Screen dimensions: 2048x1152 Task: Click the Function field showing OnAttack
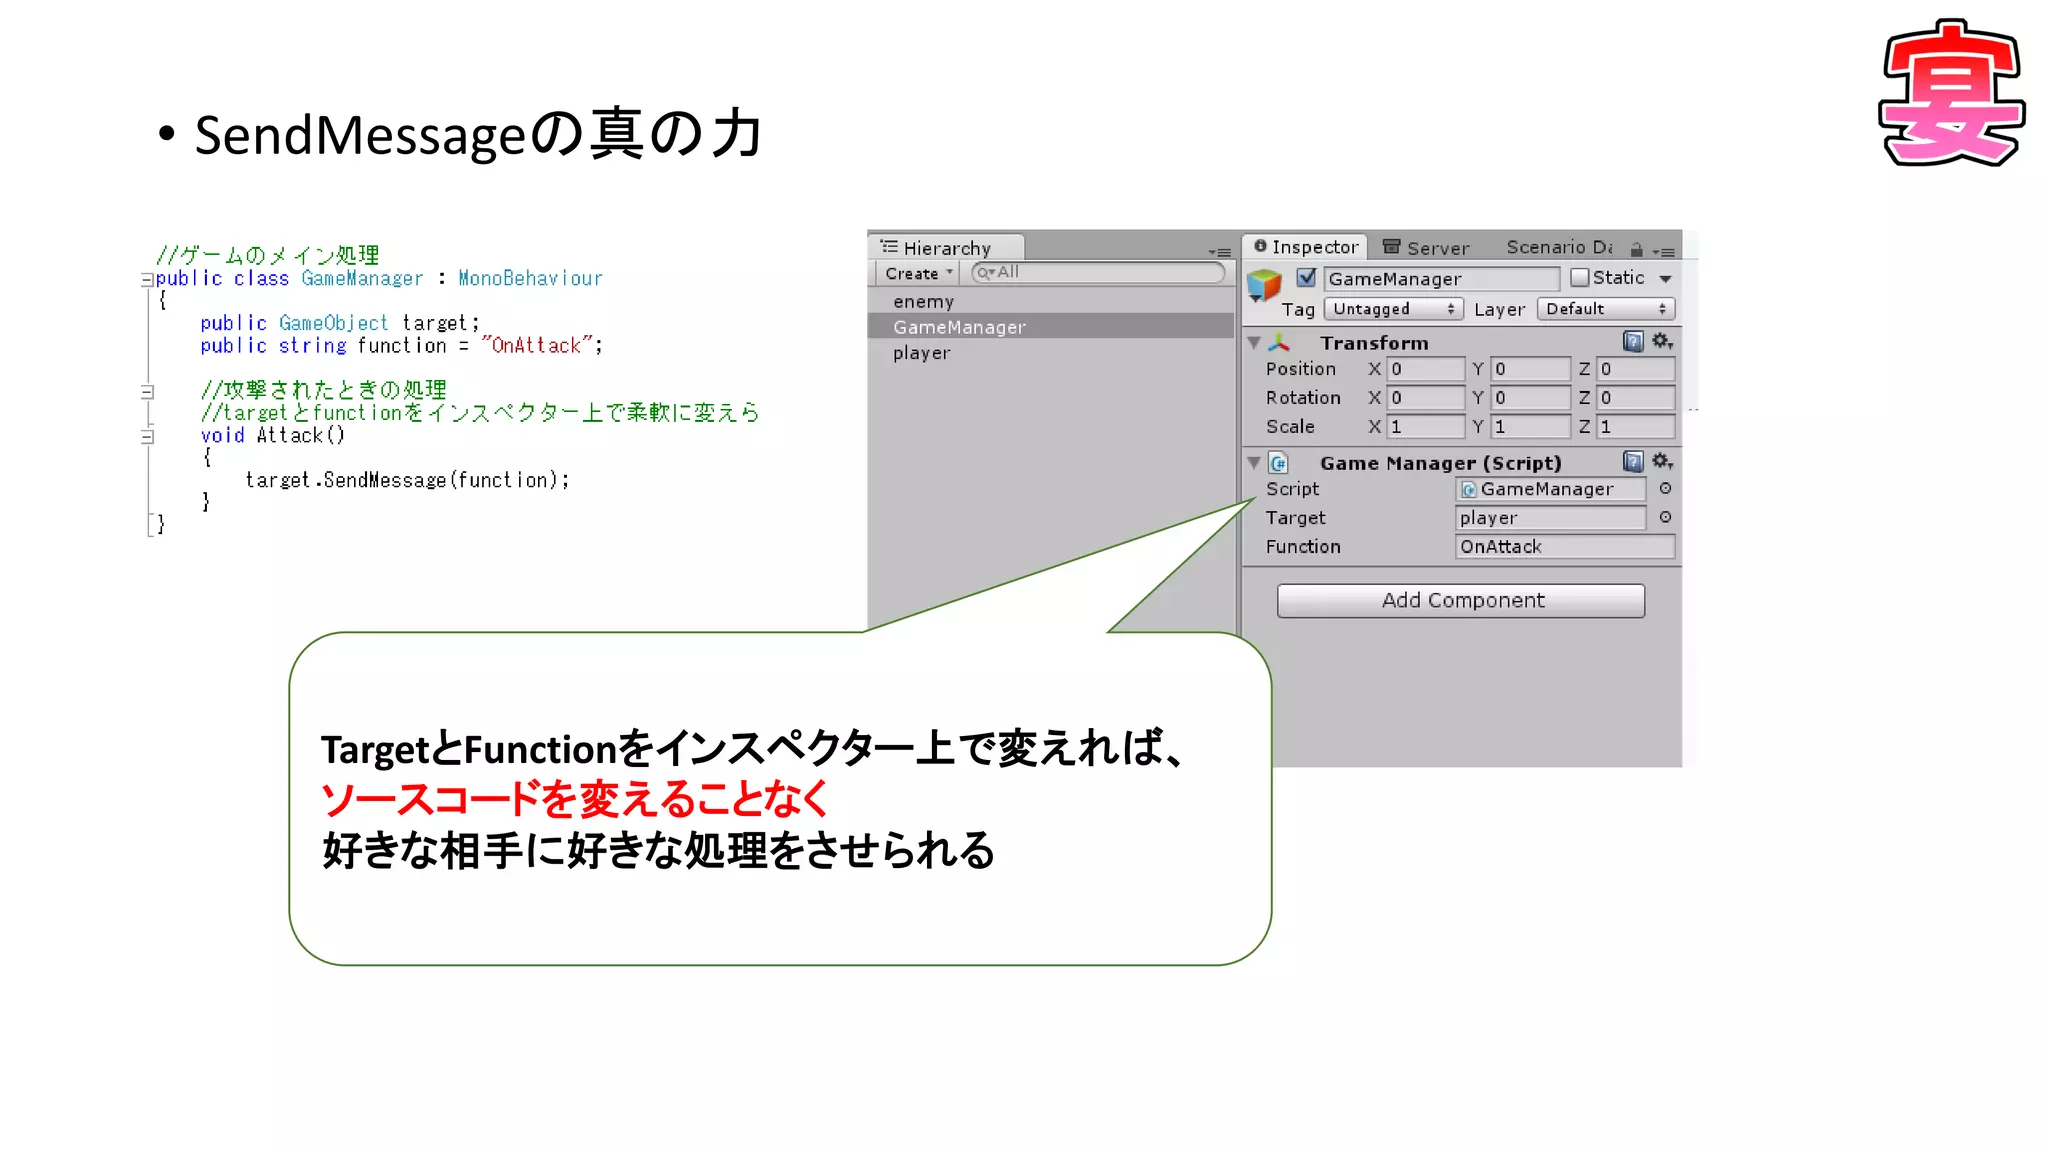[1564, 547]
